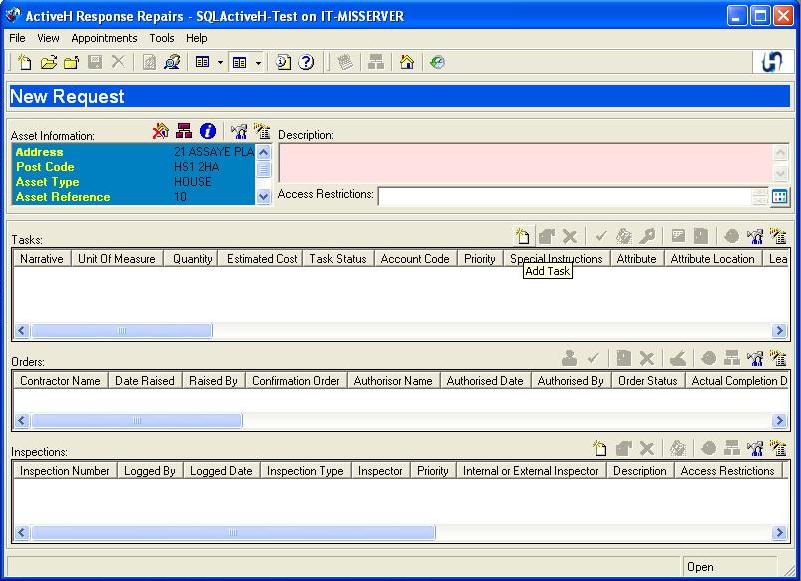Screen dimensions: 801x581
Task: Go to Home using the house icon
Action: (x=407, y=62)
